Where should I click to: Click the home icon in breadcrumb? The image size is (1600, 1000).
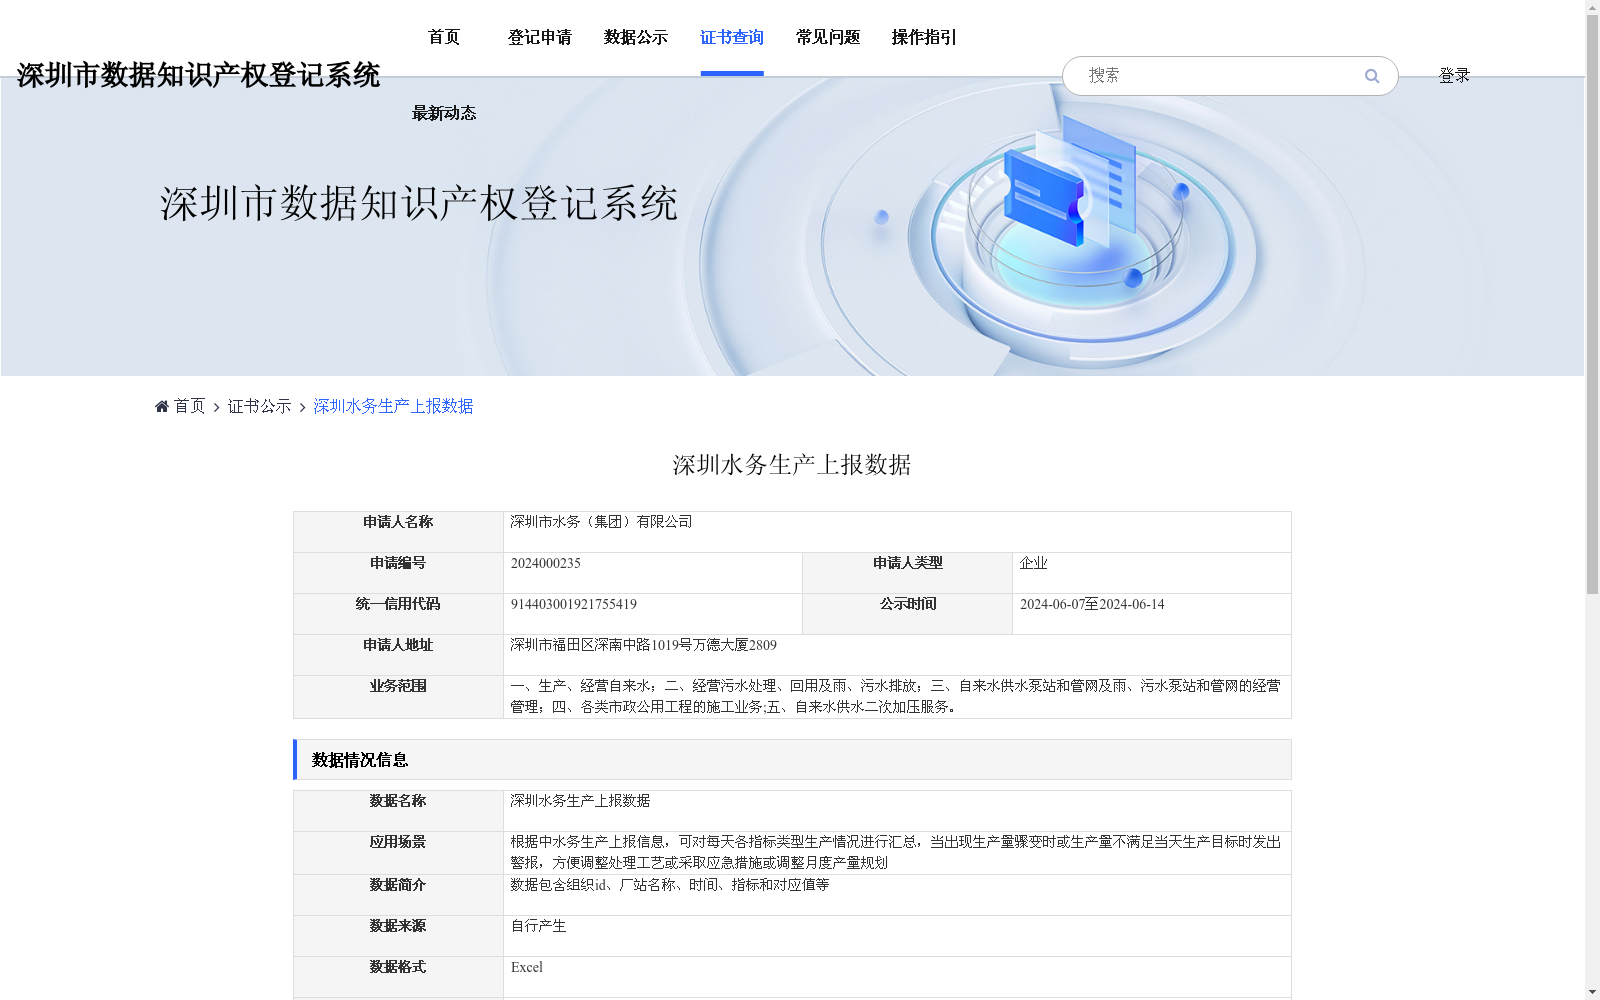pyautogui.click(x=162, y=406)
